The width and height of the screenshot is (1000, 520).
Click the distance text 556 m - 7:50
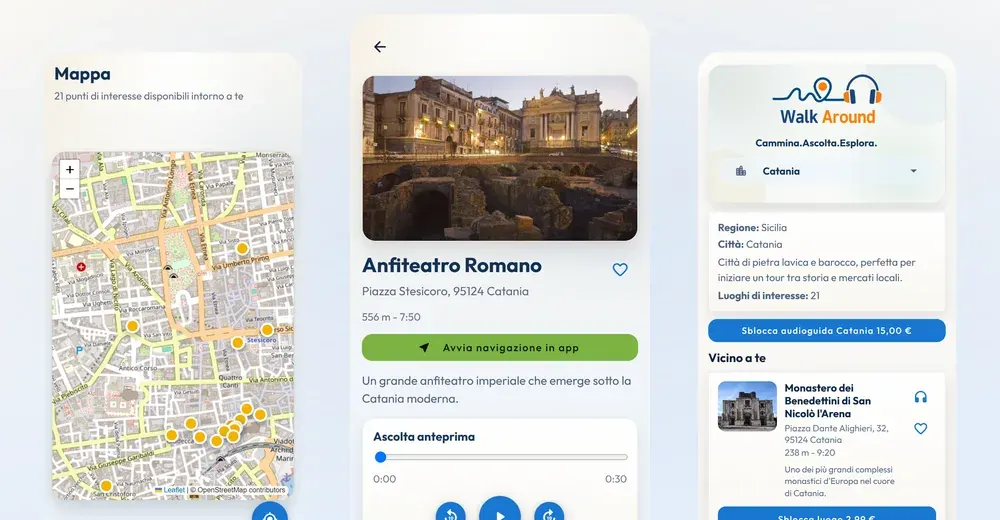391,317
